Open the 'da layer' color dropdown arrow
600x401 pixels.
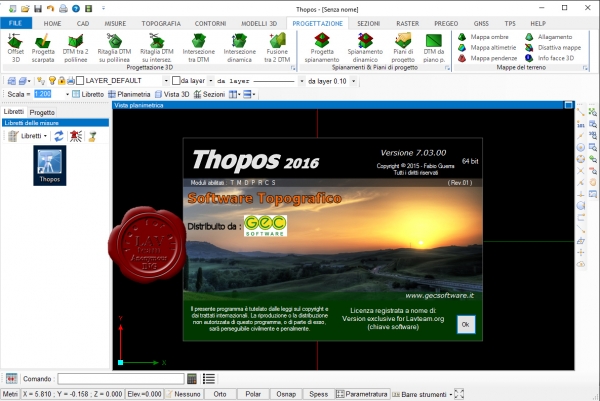(210, 81)
